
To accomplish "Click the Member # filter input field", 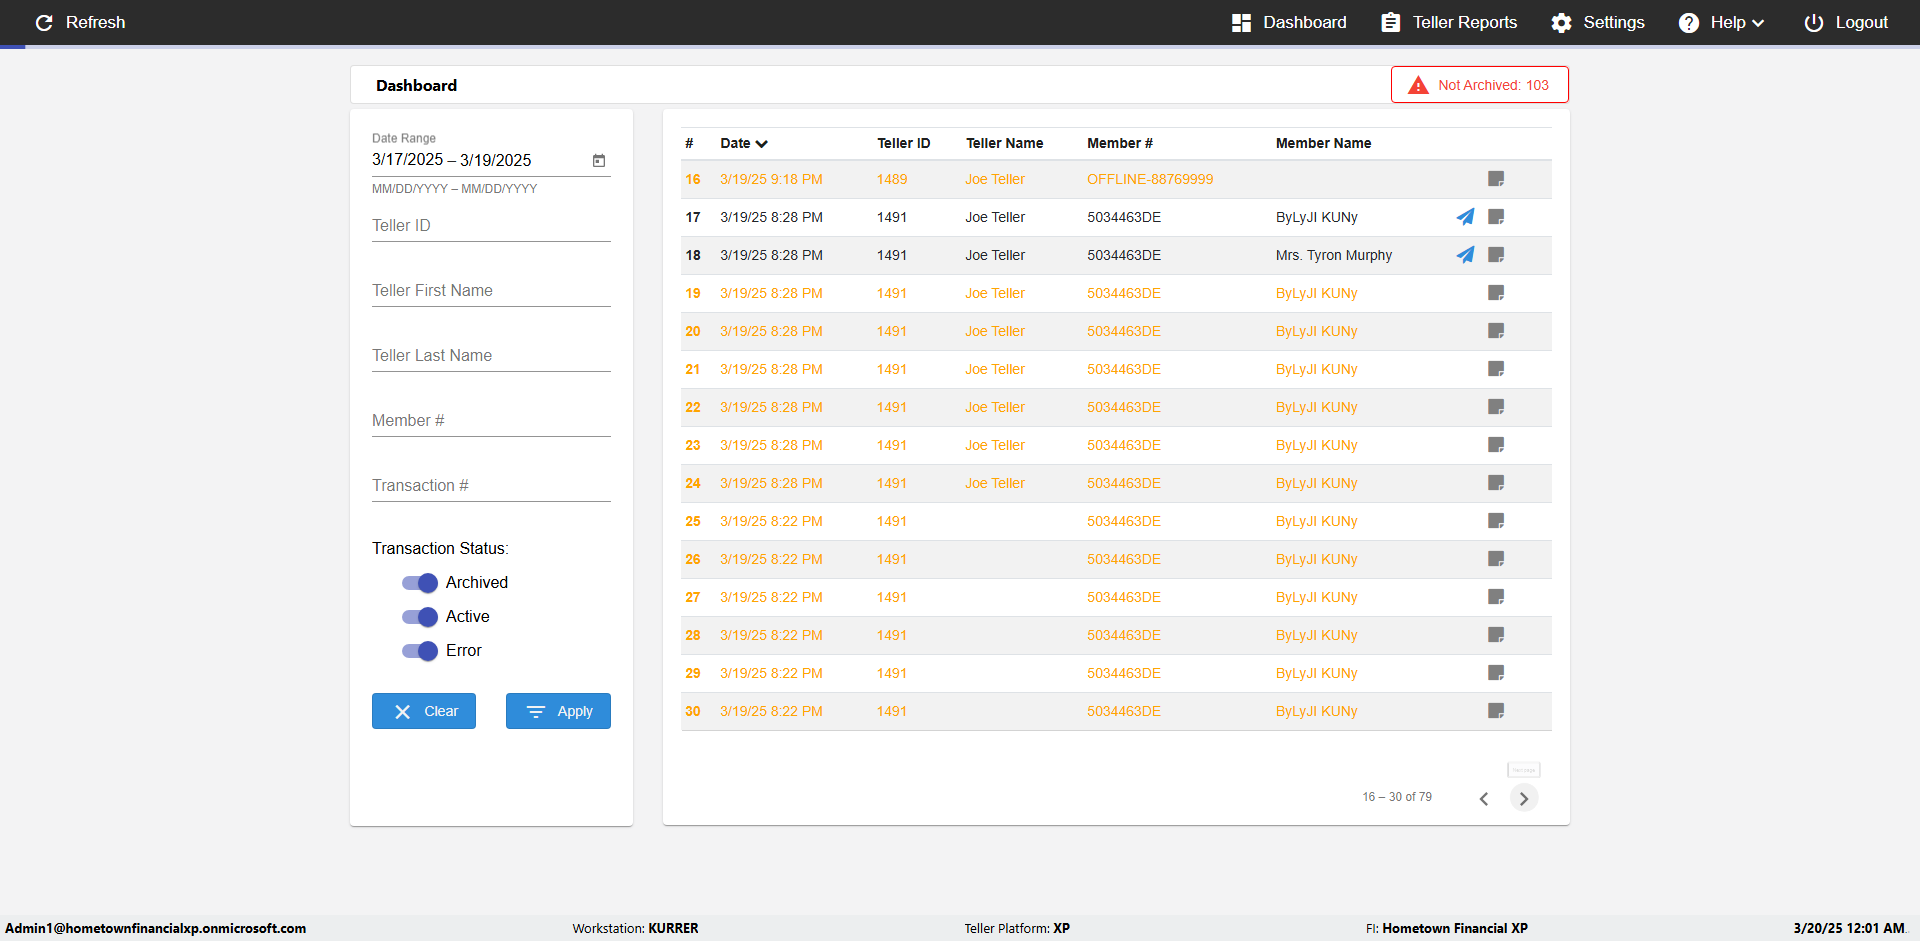I will tap(491, 421).
